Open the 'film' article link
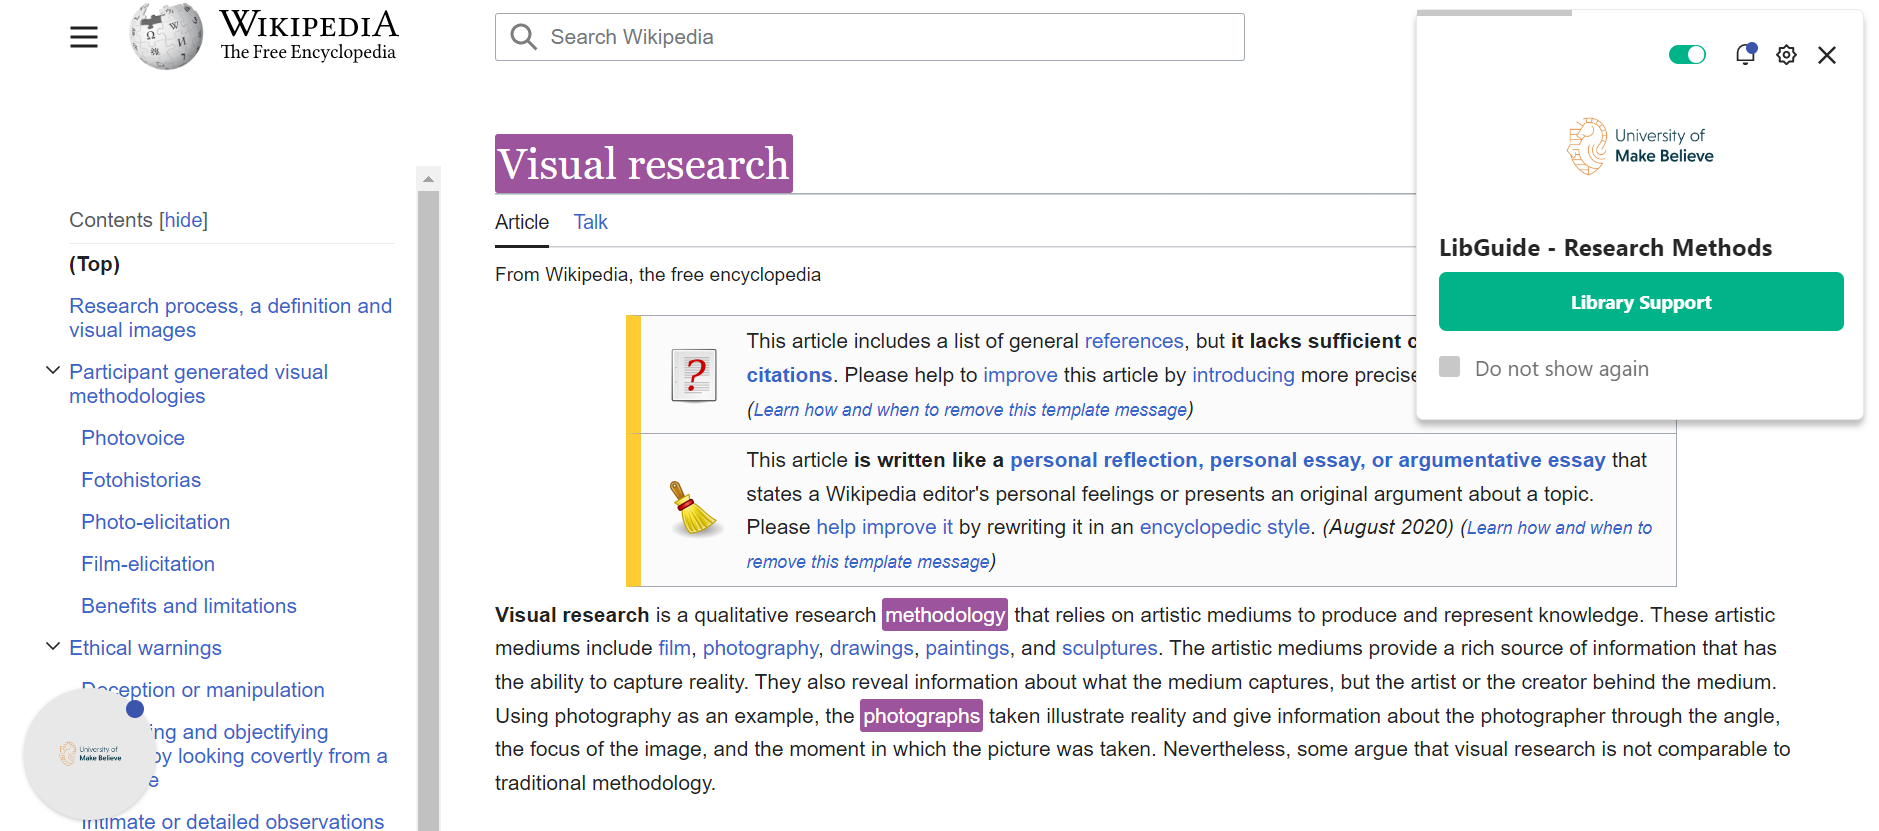 click(x=674, y=648)
